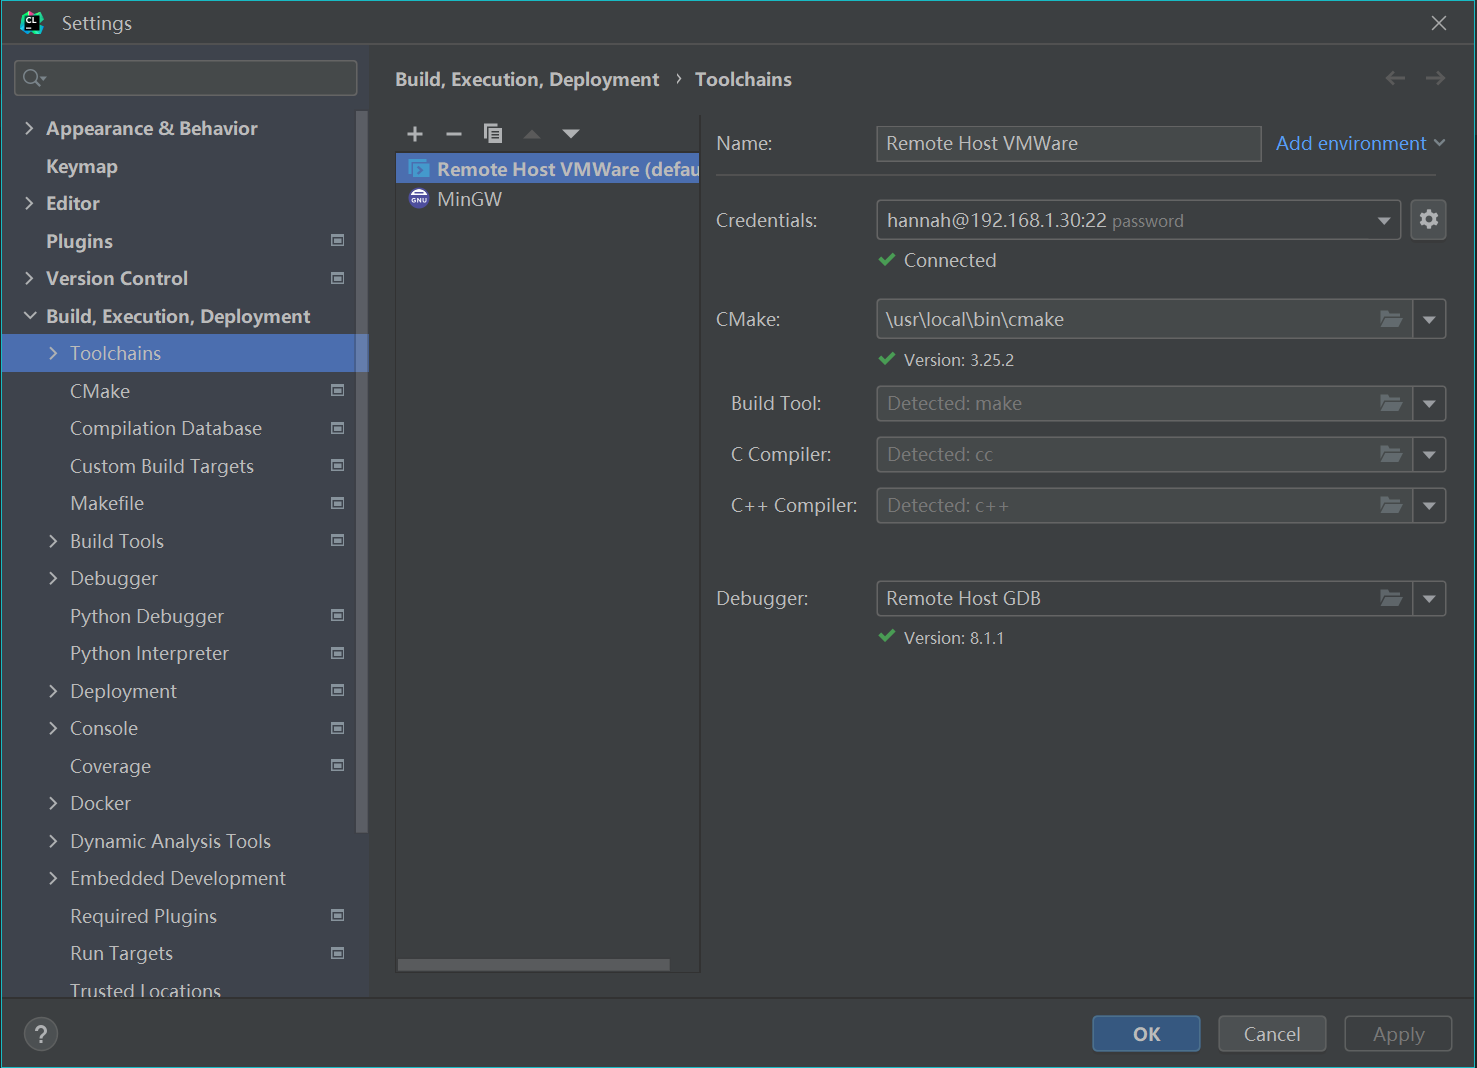The height and width of the screenshot is (1068, 1477).
Task: Browse for Build Tool folder icon
Action: (1391, 403)
